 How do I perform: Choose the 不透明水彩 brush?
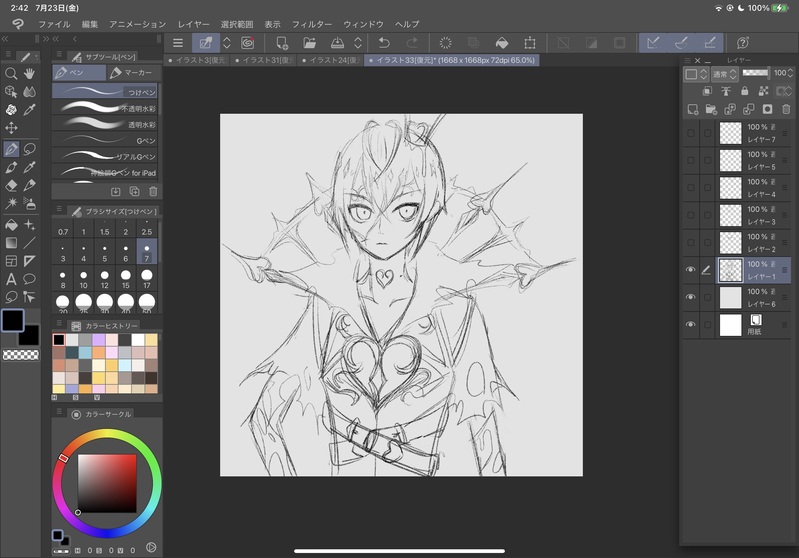coord(104,108)
